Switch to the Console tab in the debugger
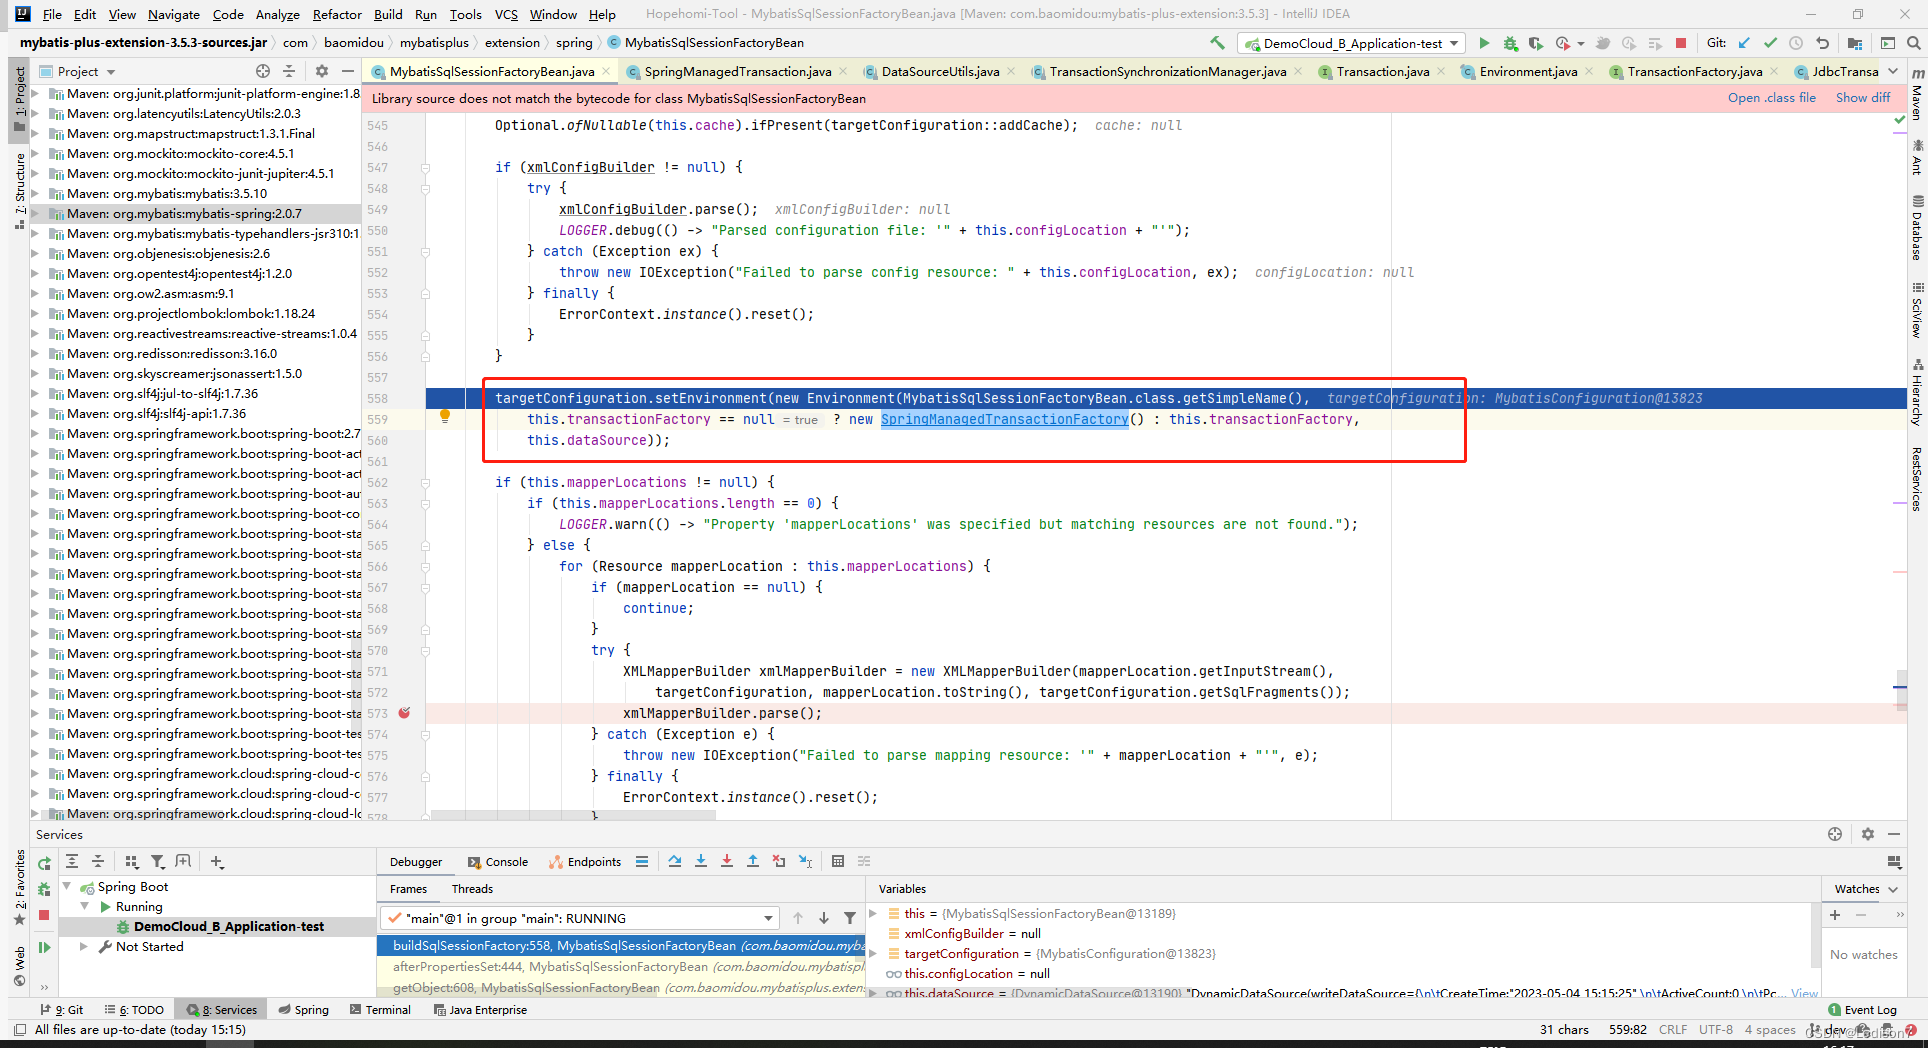Screen dimensions: 1928x1048 (x=497, y=861)
